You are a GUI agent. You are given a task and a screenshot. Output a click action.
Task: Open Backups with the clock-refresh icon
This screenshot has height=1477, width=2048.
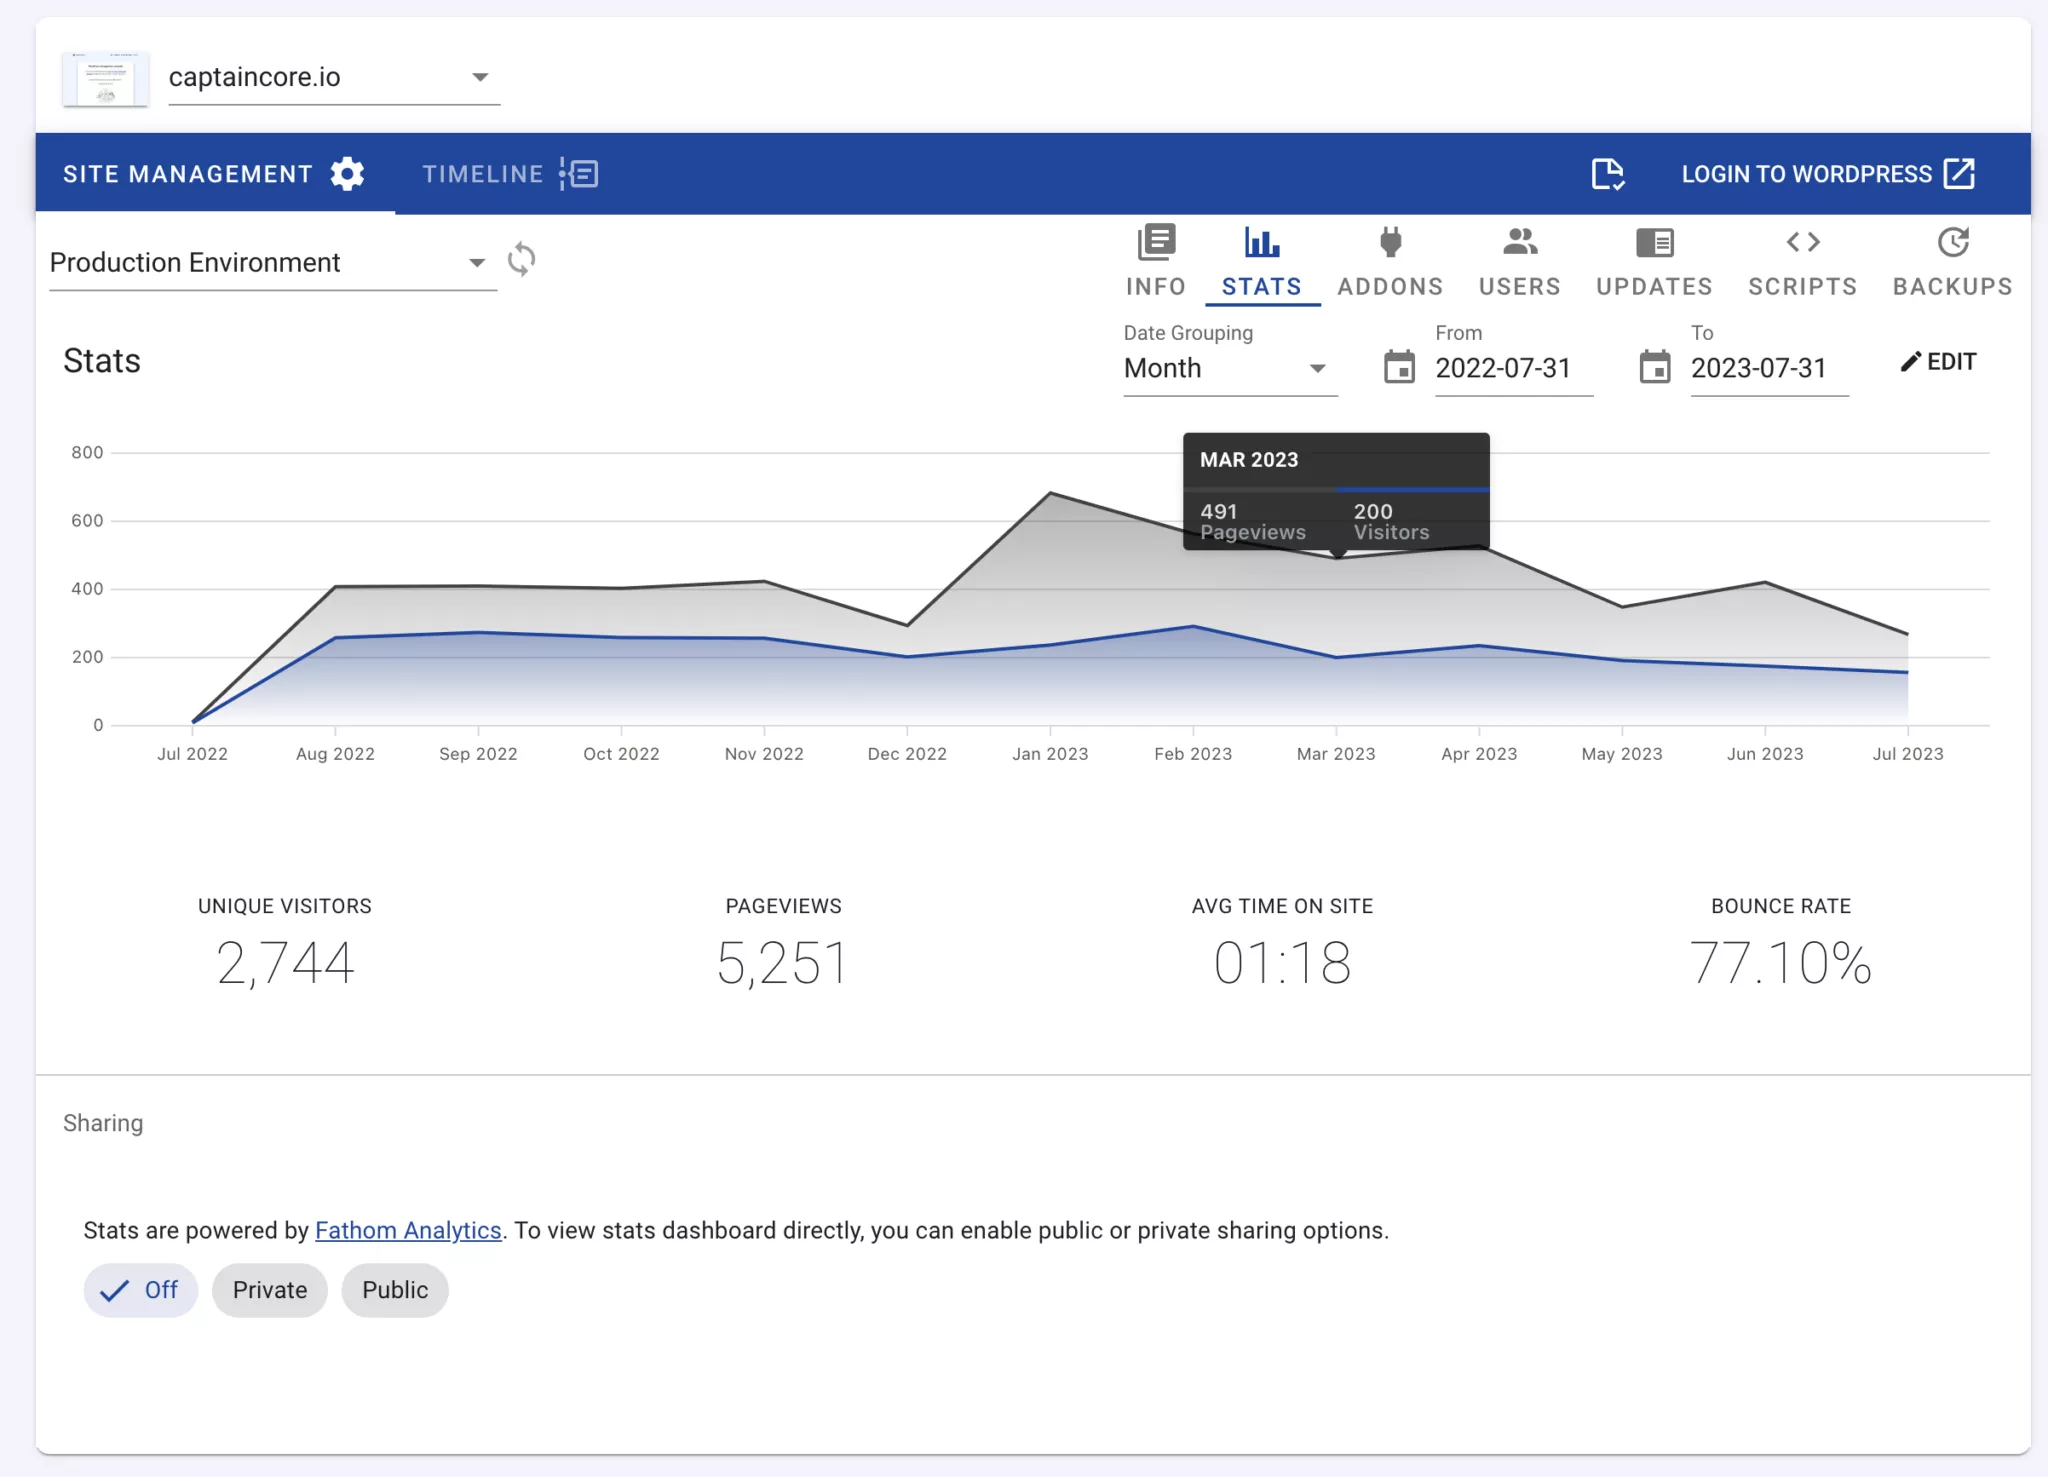pos(1951,241)
